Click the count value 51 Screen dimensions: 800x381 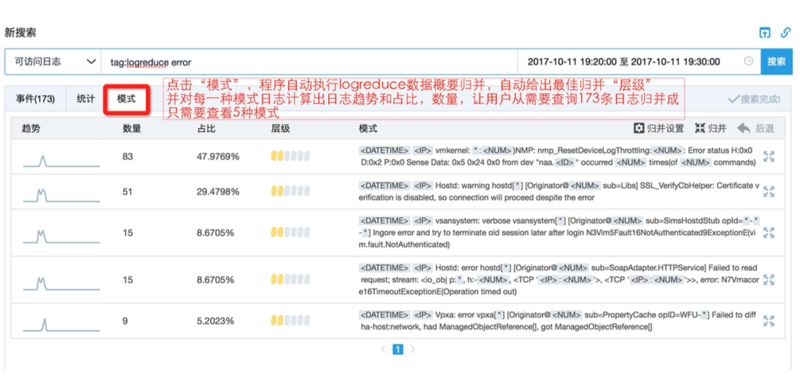point(128,192)
